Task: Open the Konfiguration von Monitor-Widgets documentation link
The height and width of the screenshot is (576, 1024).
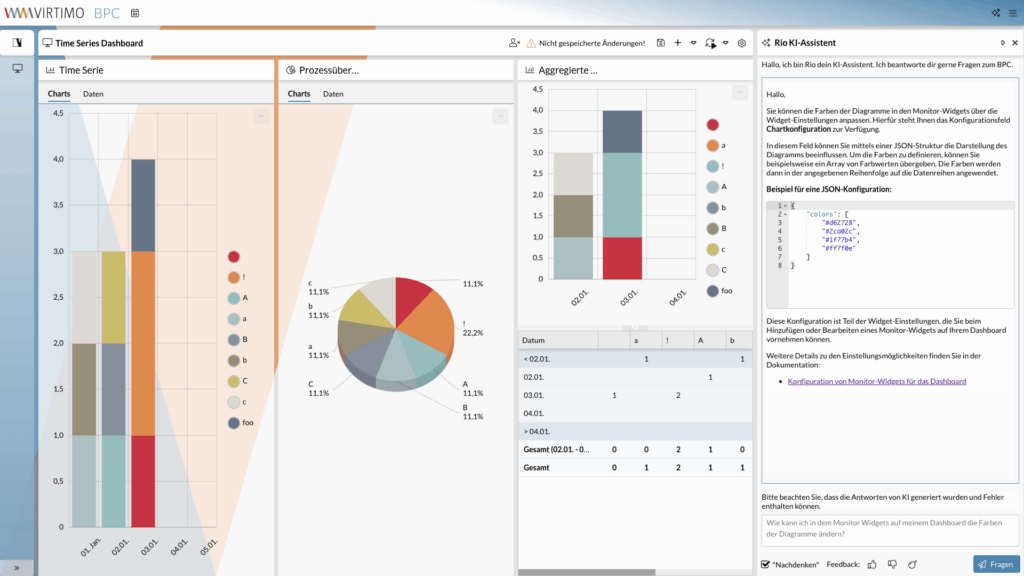Action: click(x=876, y=381)
